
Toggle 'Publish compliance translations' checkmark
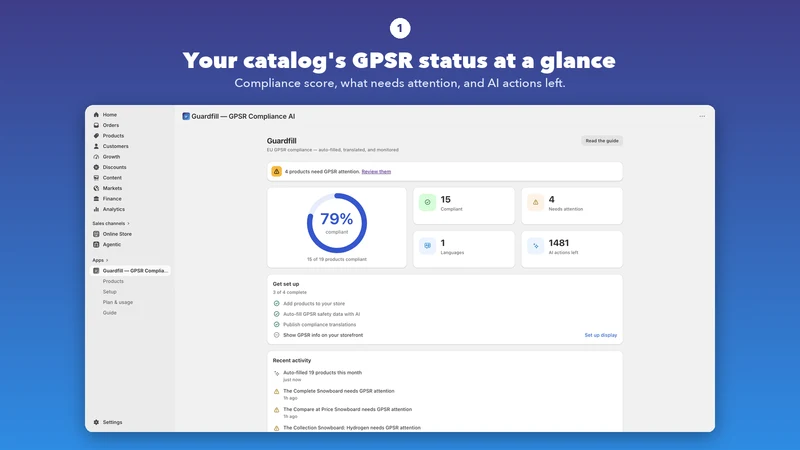coord(277,324)
